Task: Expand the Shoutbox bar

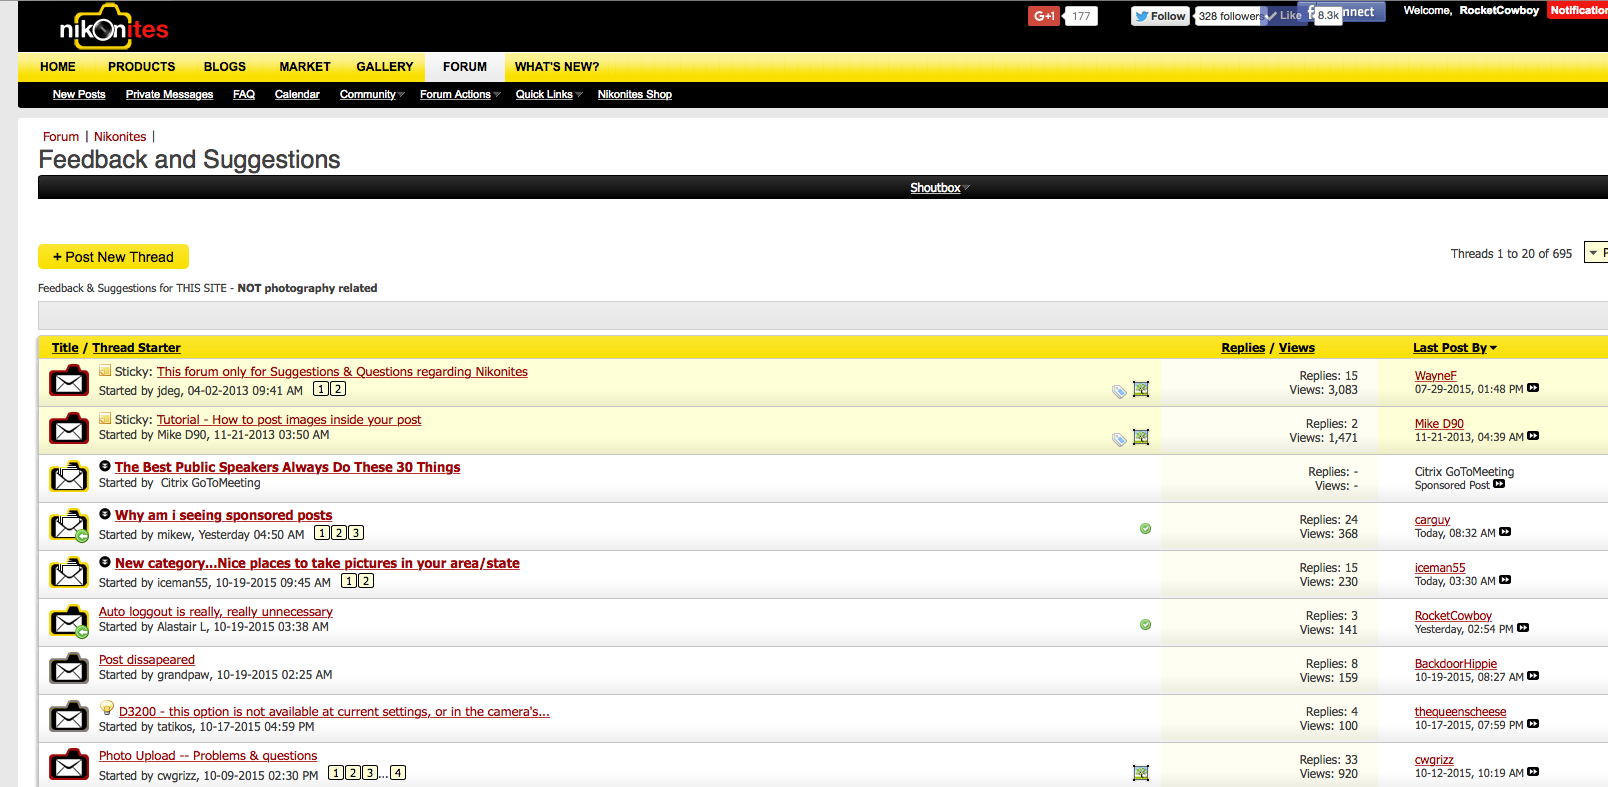Action: pos(938,188)
